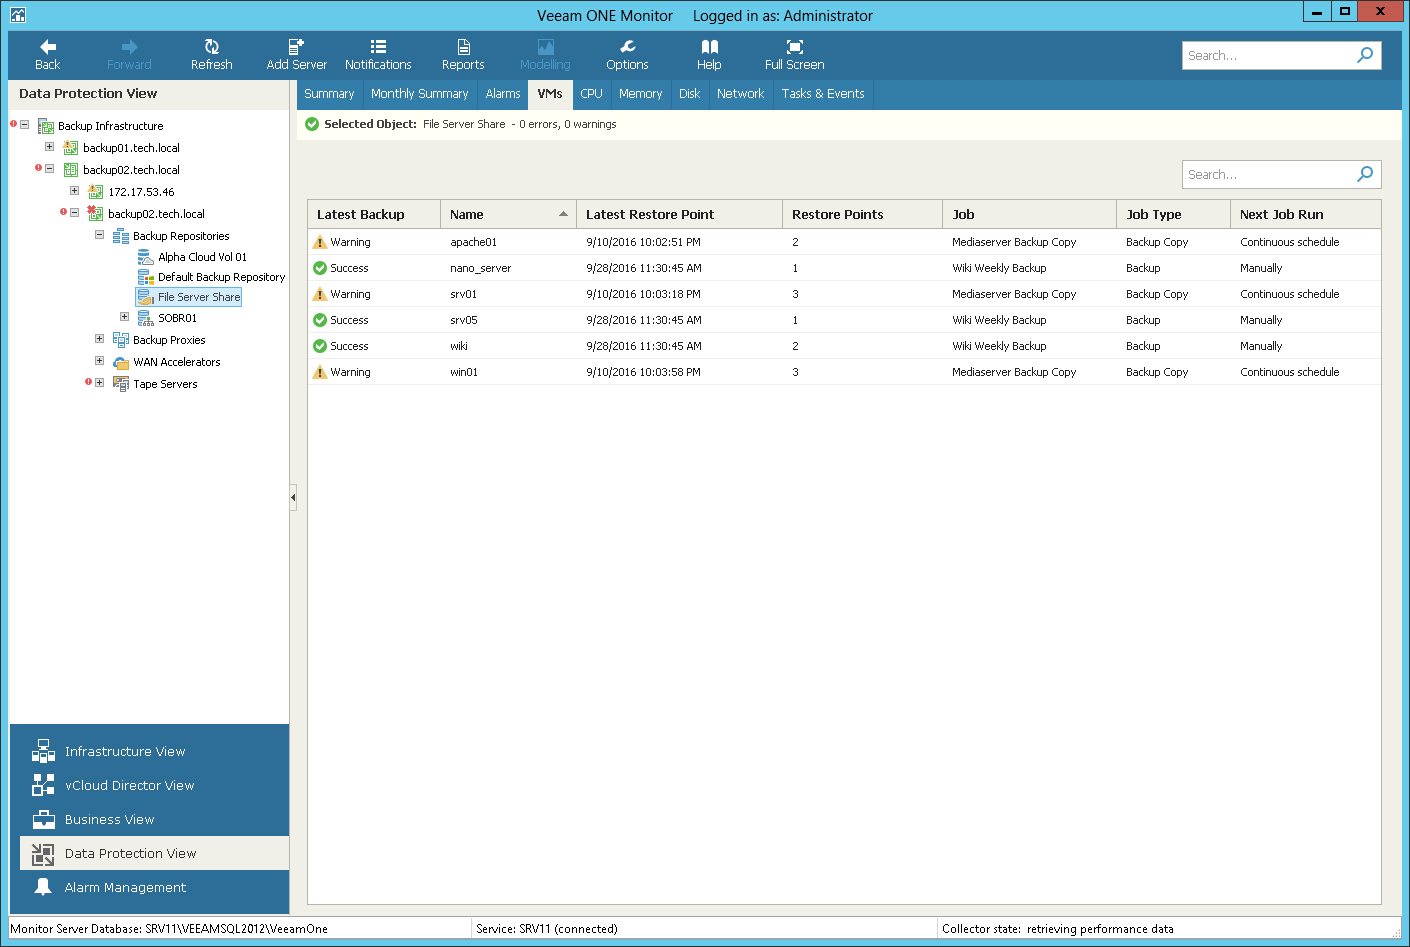
Task: Open Help documentation
Action: pyautogui.click(x=709, y=55)
